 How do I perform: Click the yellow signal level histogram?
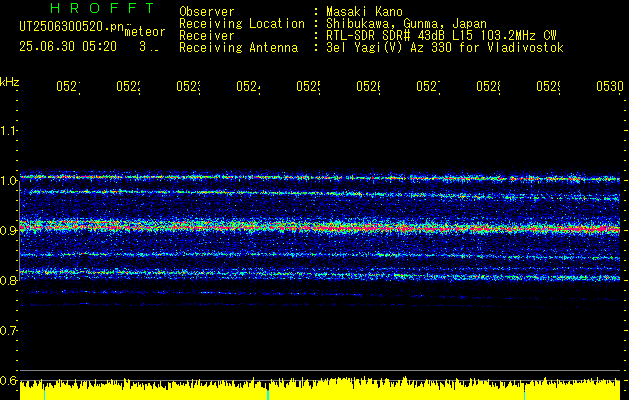coord(320,388)
